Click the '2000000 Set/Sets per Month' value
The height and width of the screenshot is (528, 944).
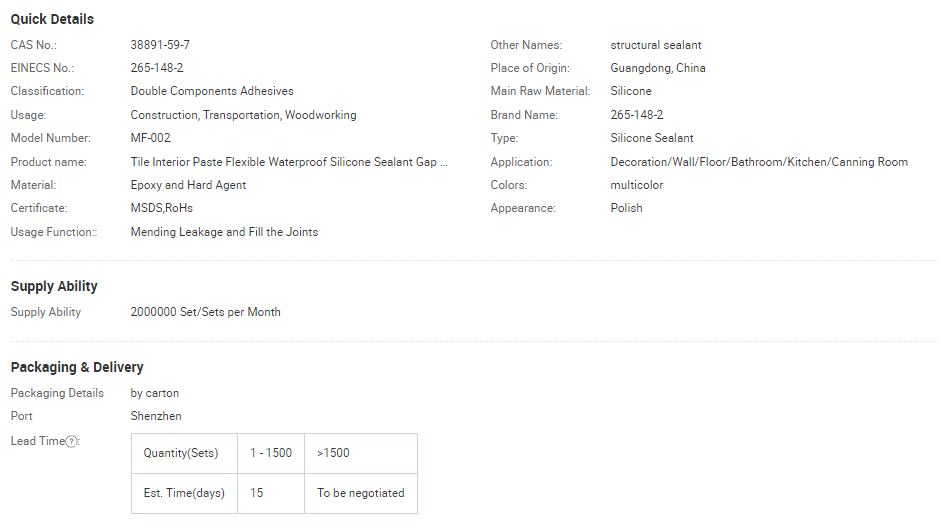[x=205, y=312]
